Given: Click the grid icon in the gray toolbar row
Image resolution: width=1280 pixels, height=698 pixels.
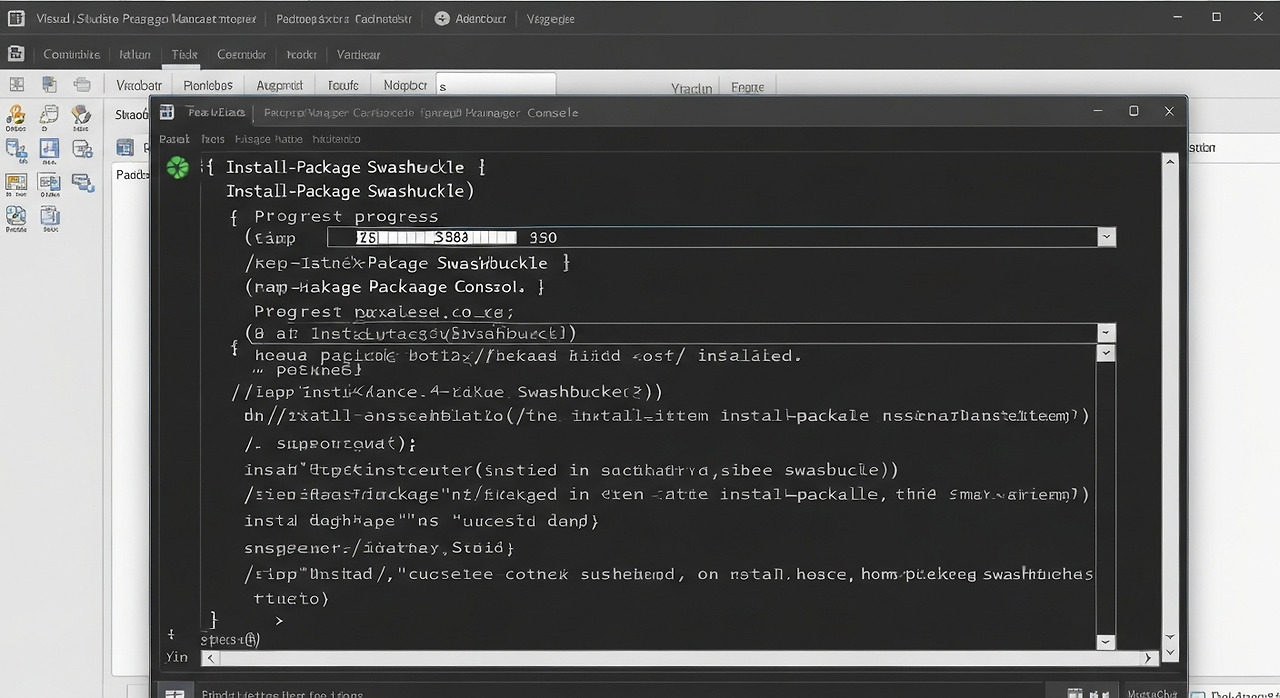Looking at the screenshot, I should pos(17,86).
